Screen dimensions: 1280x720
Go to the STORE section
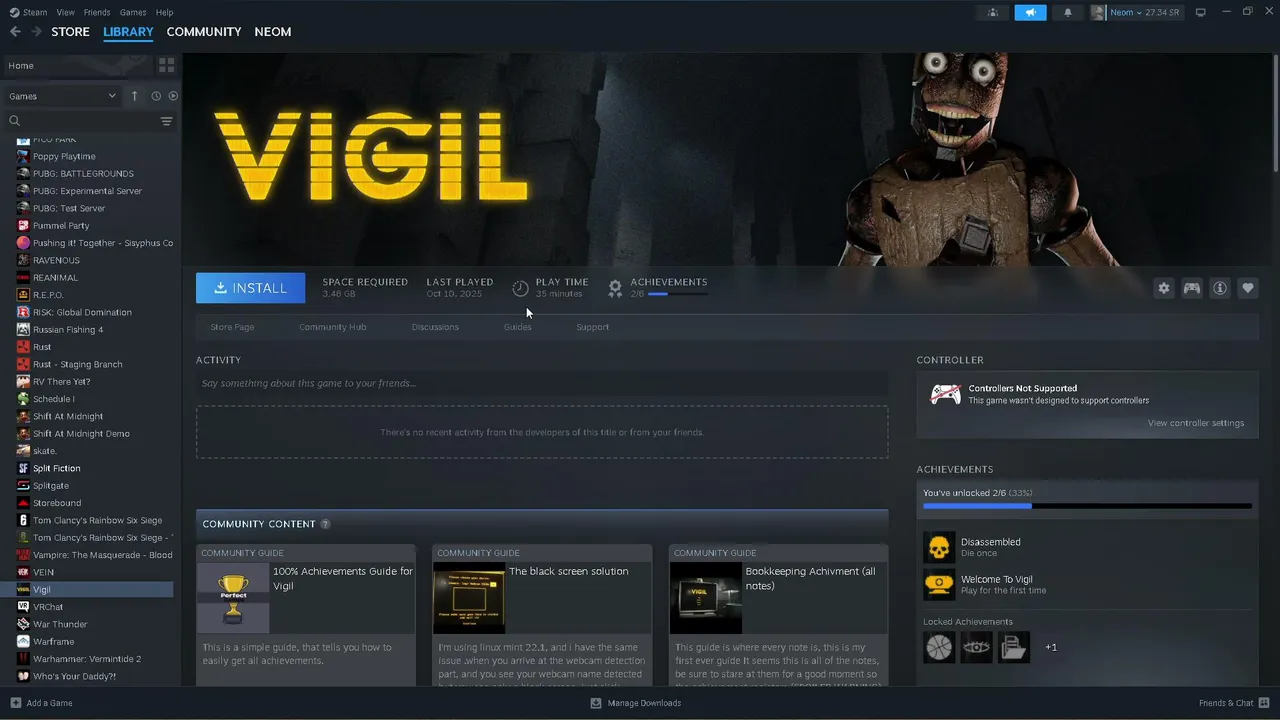point(70,32)
